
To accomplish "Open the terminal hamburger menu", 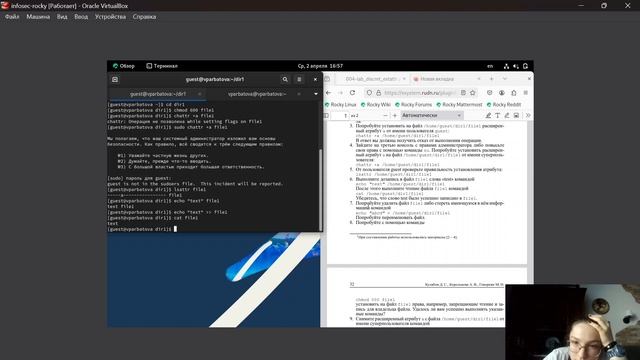I will point(299,79).
